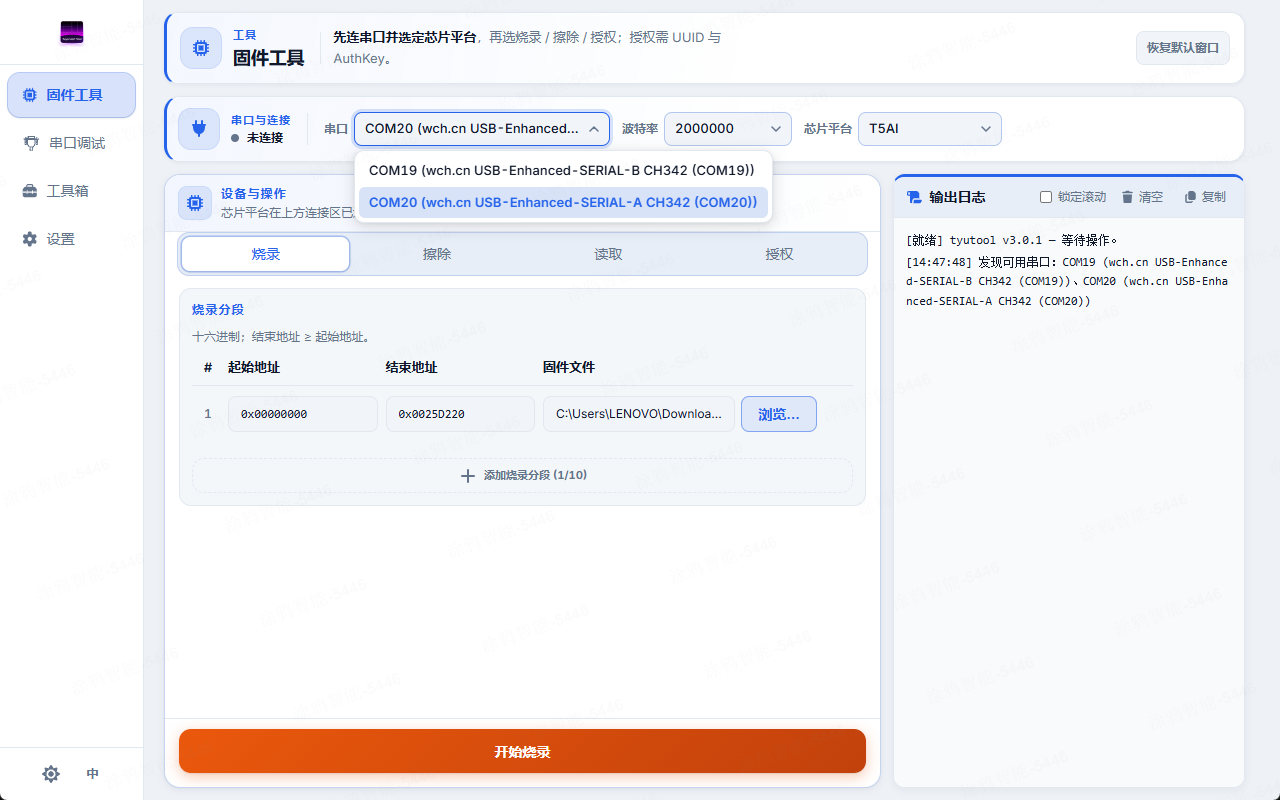Click the app logo in sidebar
Viewport: 1280px width, 800px height.
pos(71,33)
